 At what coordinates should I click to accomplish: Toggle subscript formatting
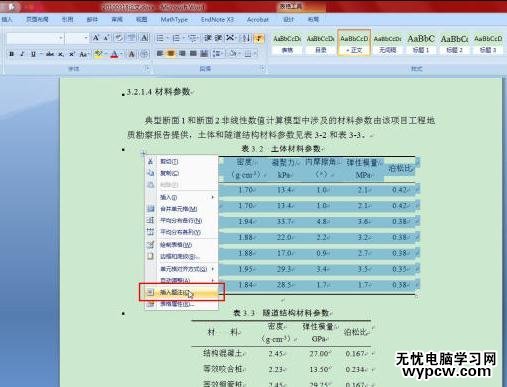(x=61, y=54)
